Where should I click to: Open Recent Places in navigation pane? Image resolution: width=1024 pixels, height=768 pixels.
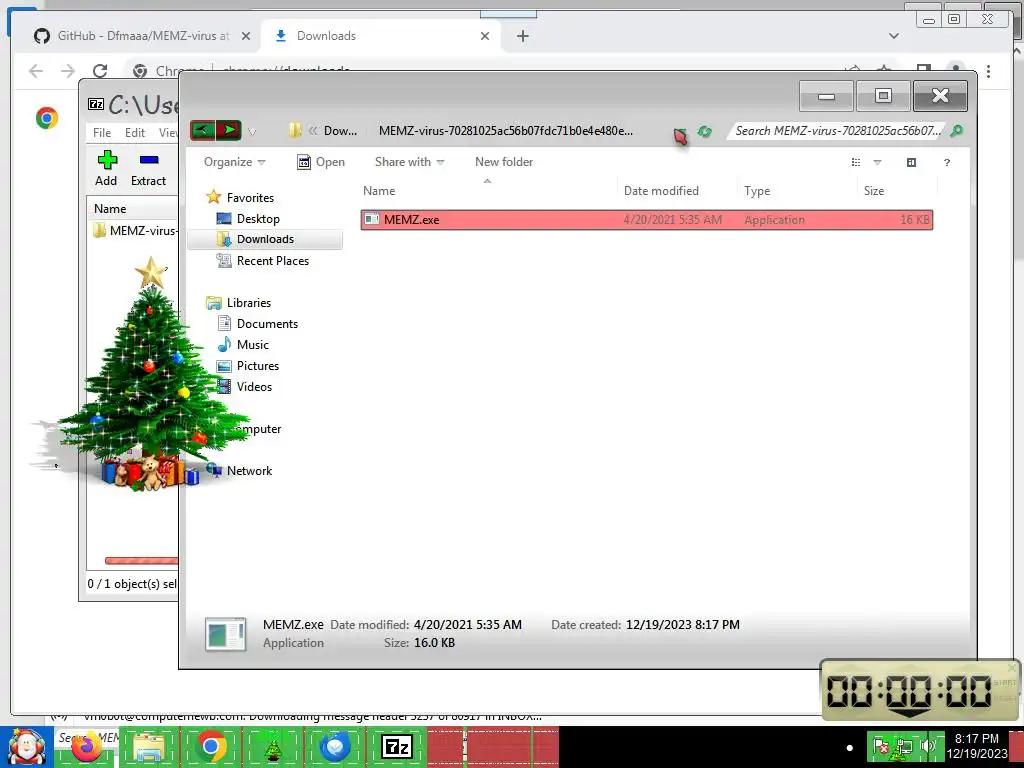pos(263,261)
